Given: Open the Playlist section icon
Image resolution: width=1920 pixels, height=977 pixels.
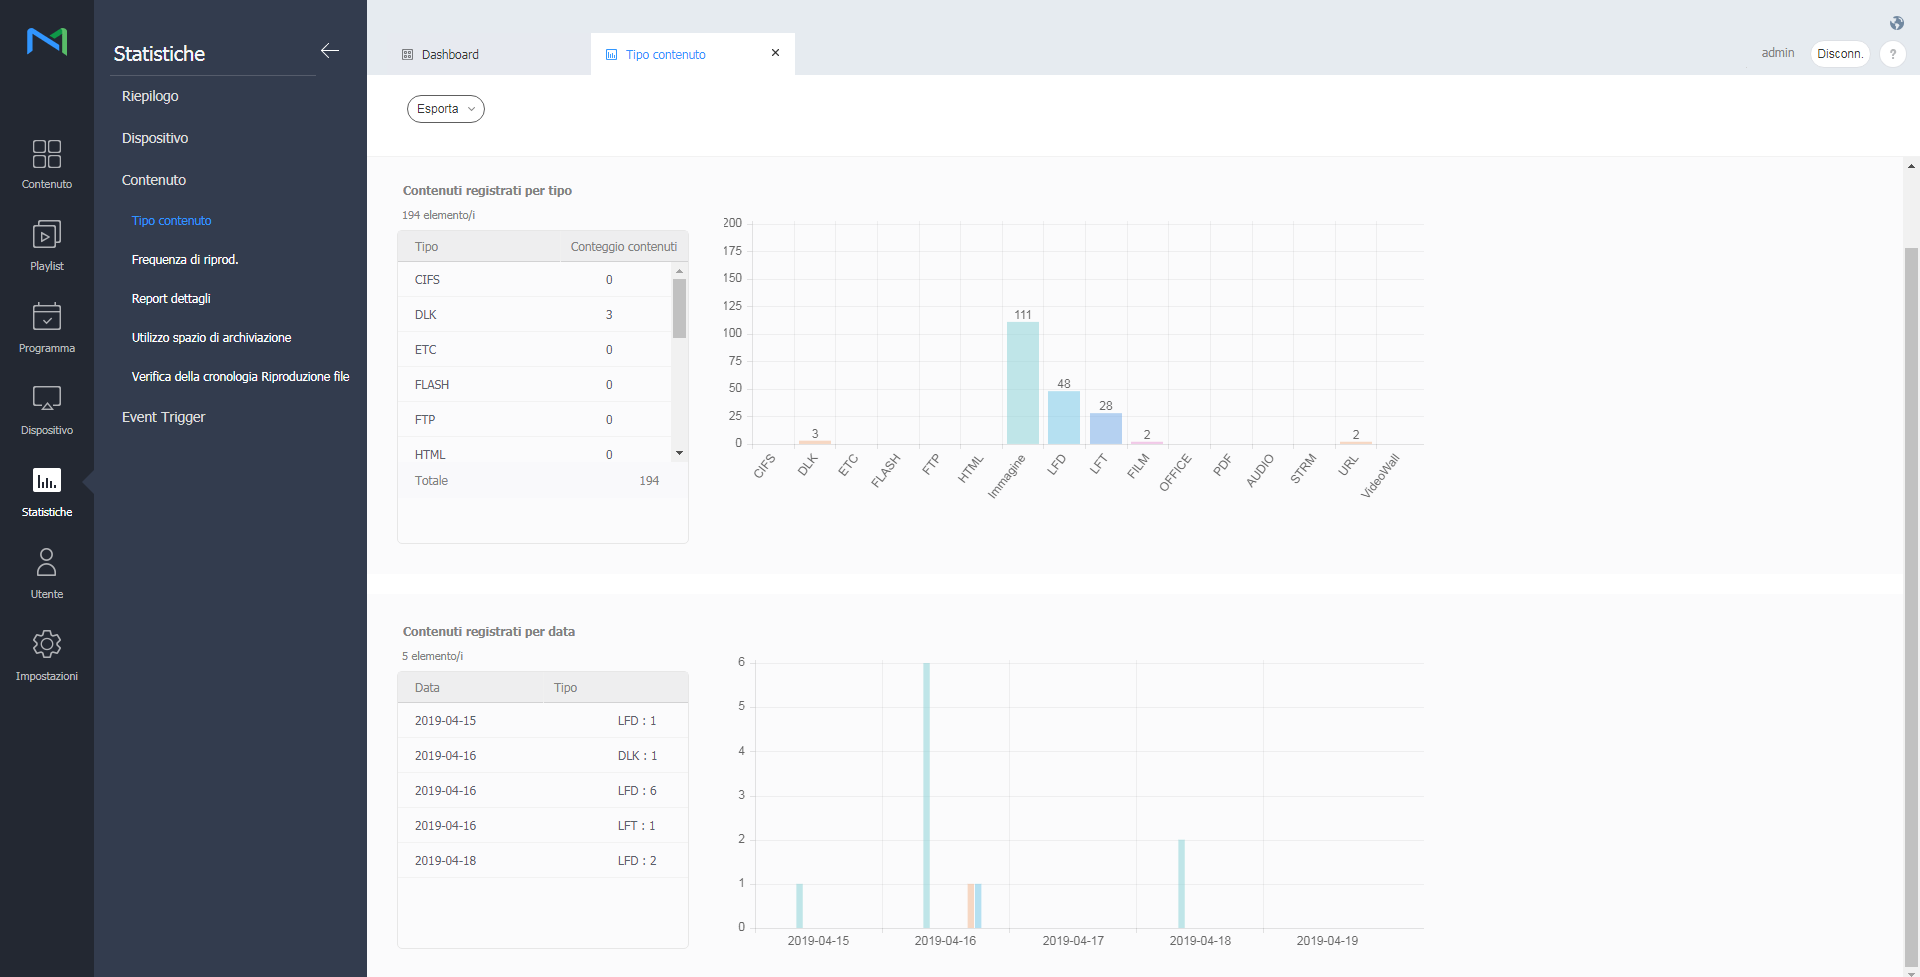Looking at the screenshot, I should (x=47, y=245).
